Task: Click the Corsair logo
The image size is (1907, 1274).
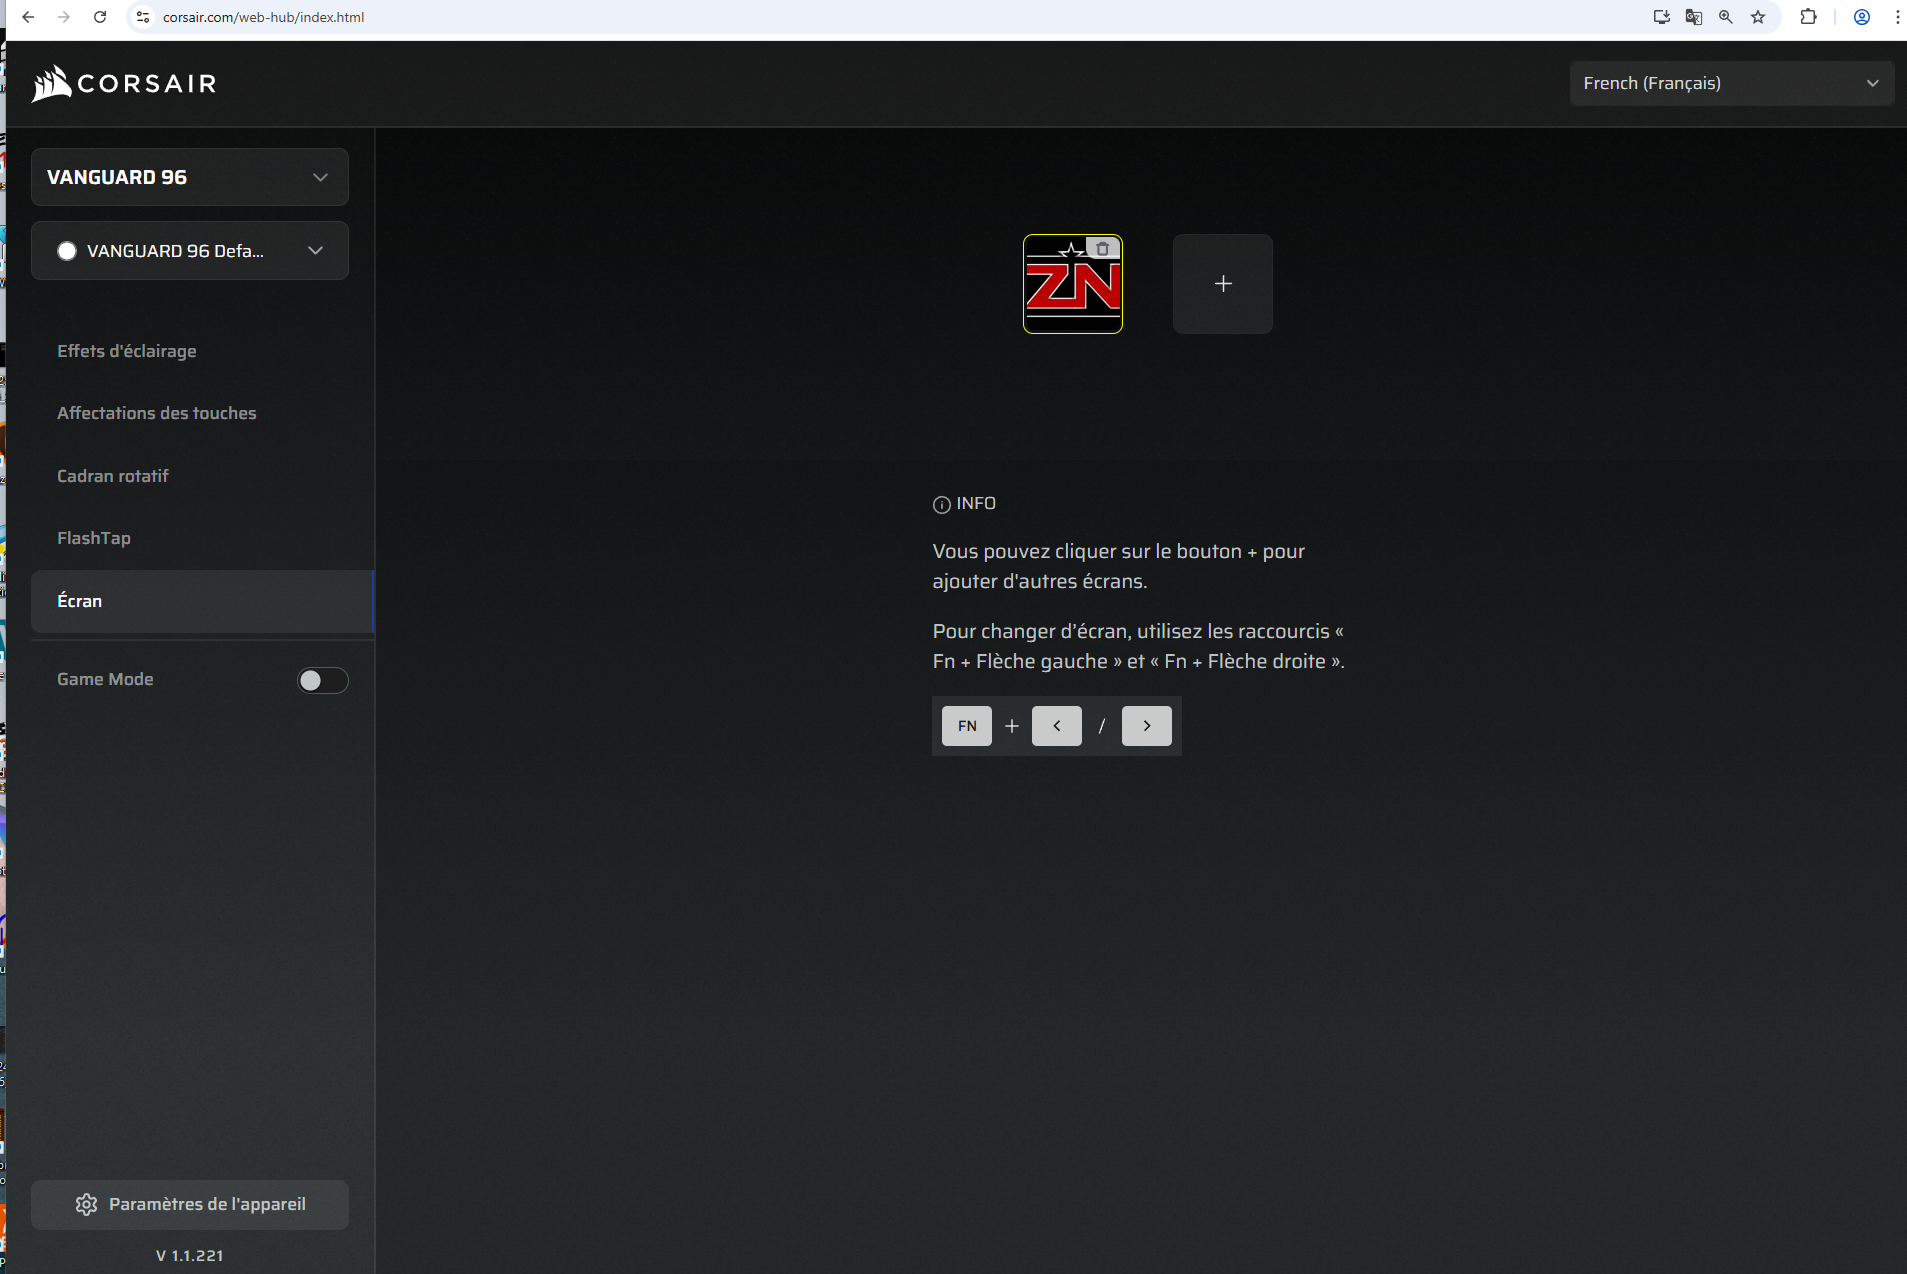Action: 124,84
